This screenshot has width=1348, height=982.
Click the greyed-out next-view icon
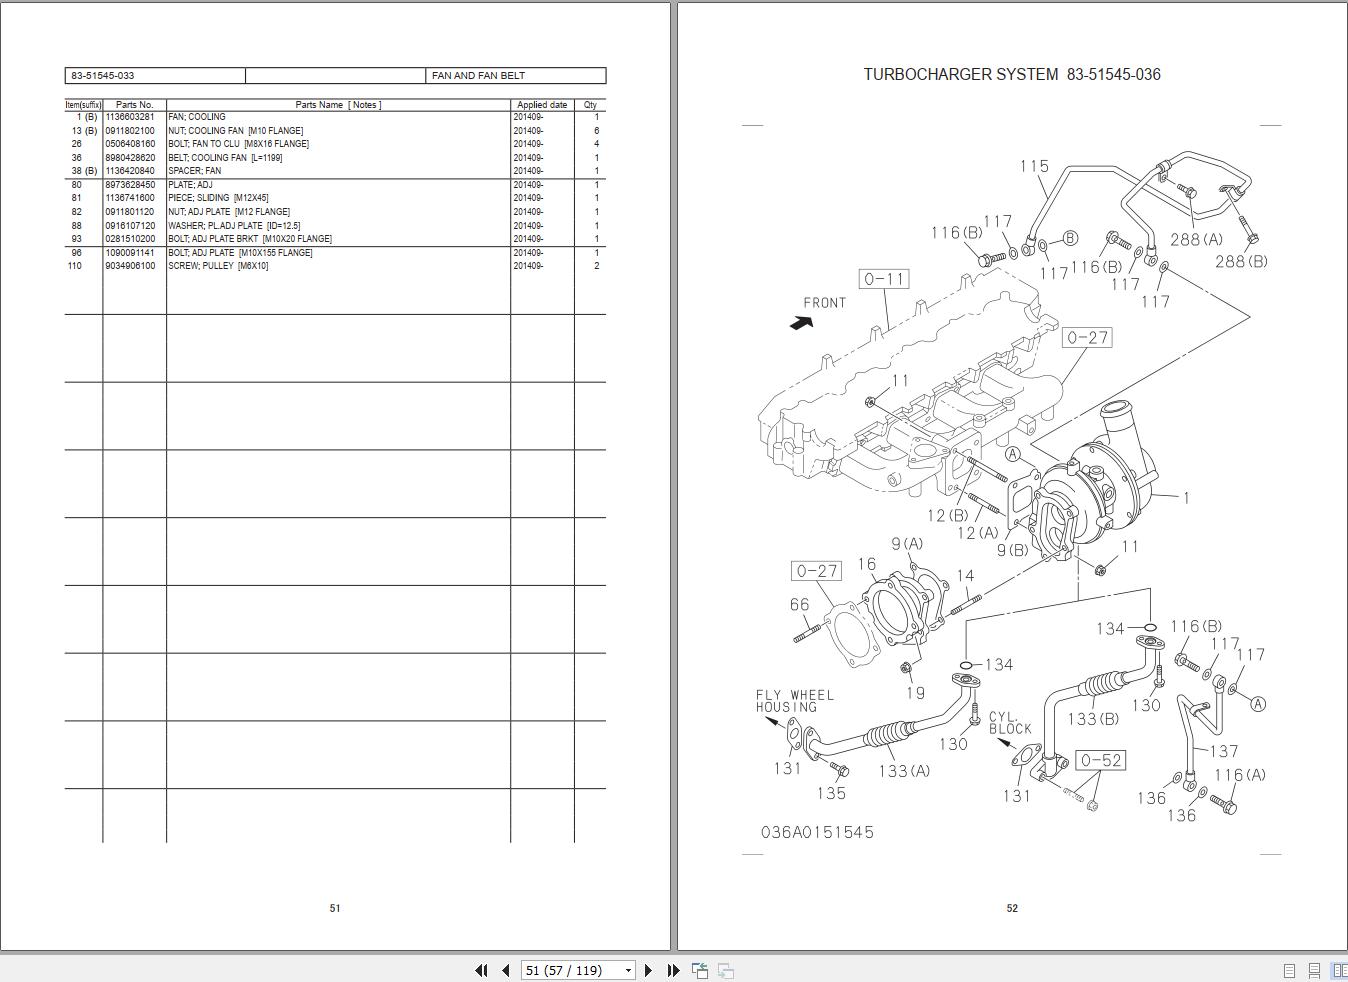tap(726, 970)
